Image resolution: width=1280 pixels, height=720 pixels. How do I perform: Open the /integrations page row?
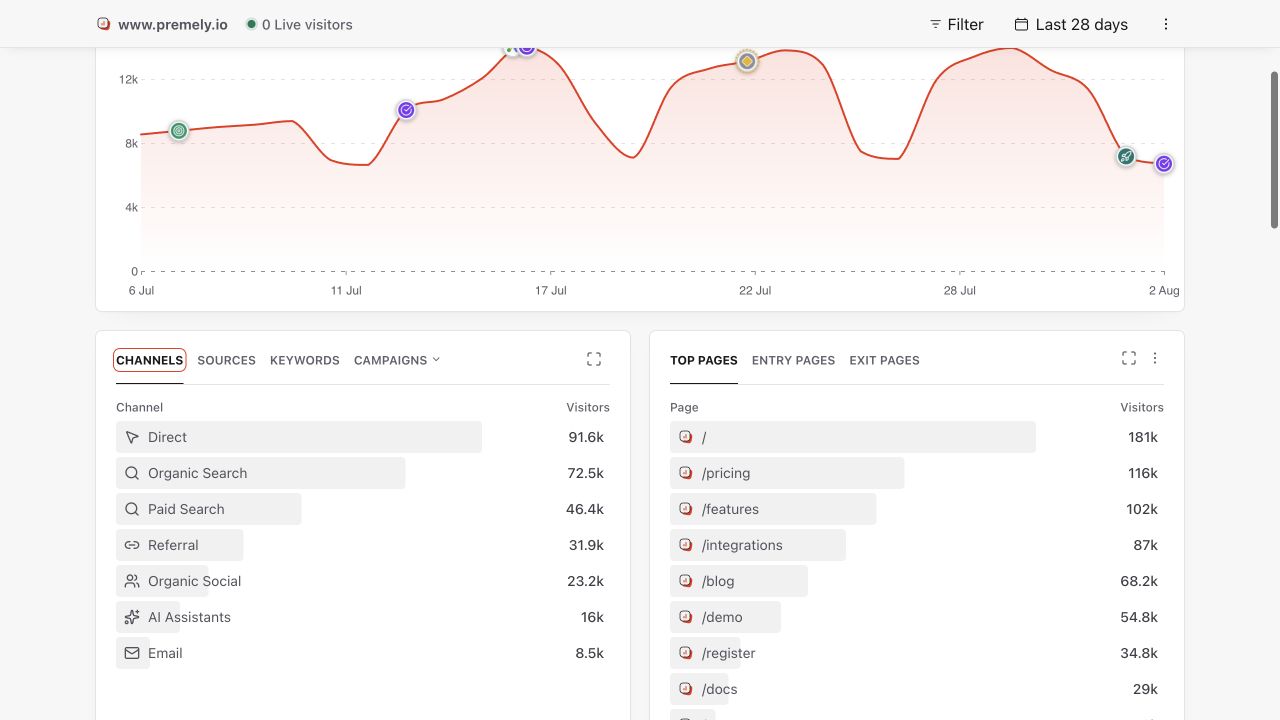pyautogui.click(x=917, y=545)
